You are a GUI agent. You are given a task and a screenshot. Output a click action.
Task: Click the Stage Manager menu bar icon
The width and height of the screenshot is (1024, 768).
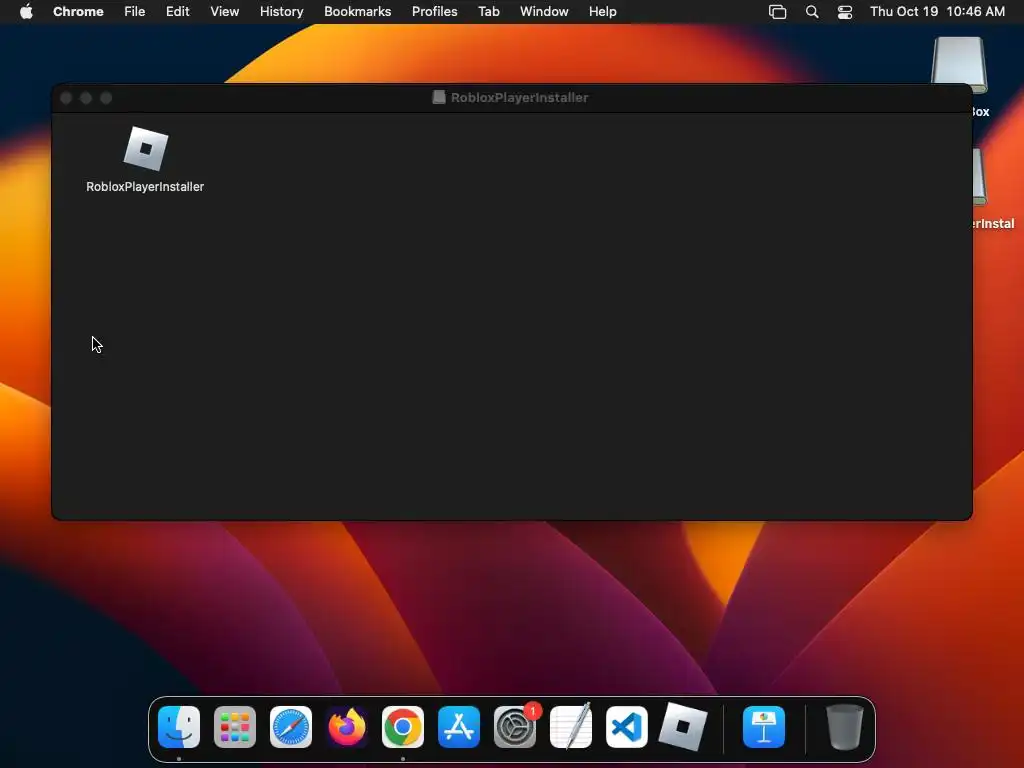click(777, 12)
